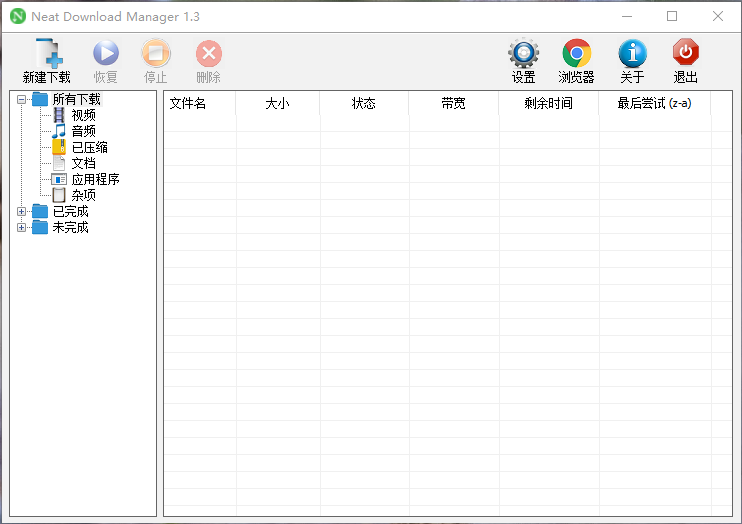Select the 音频 category label
This screenshot has height=524, width=742.
[x=84, y=131]
